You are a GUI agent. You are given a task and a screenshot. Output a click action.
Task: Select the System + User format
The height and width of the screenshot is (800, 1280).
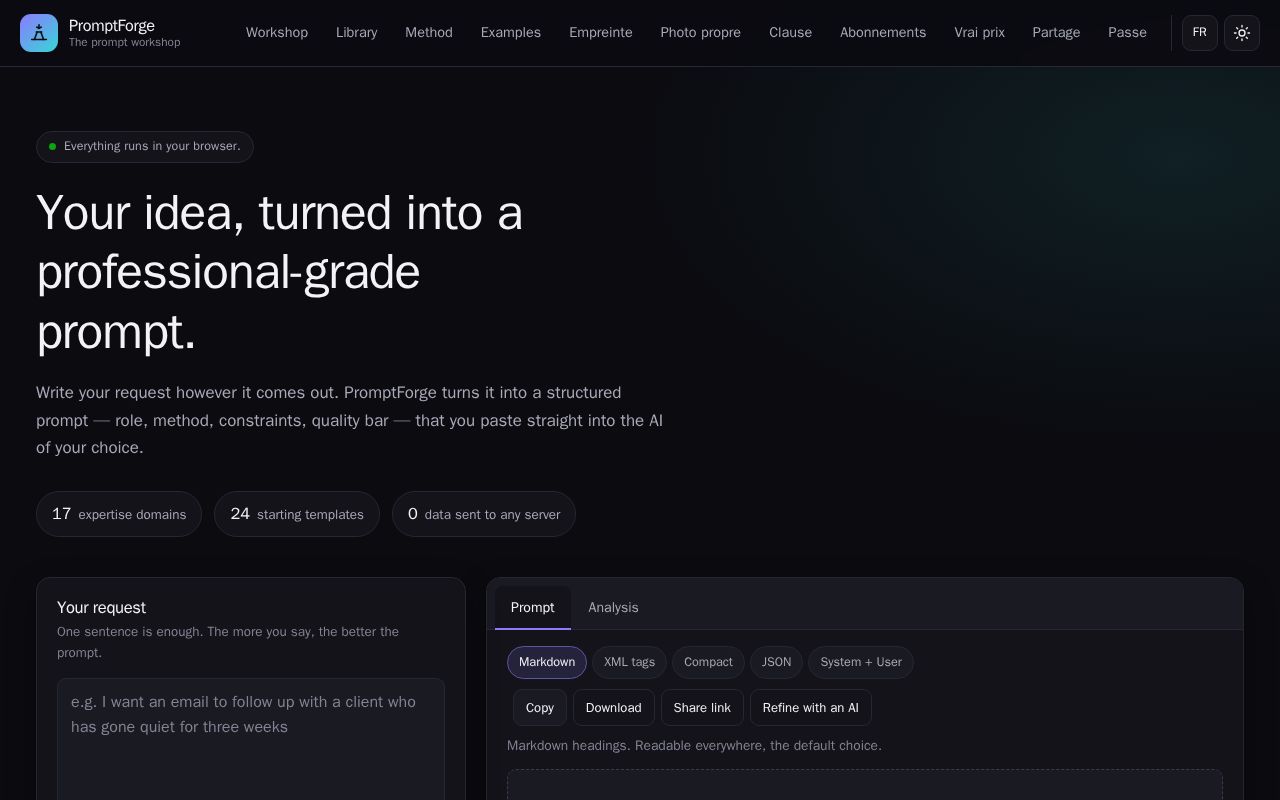click(x=861, y=662)
